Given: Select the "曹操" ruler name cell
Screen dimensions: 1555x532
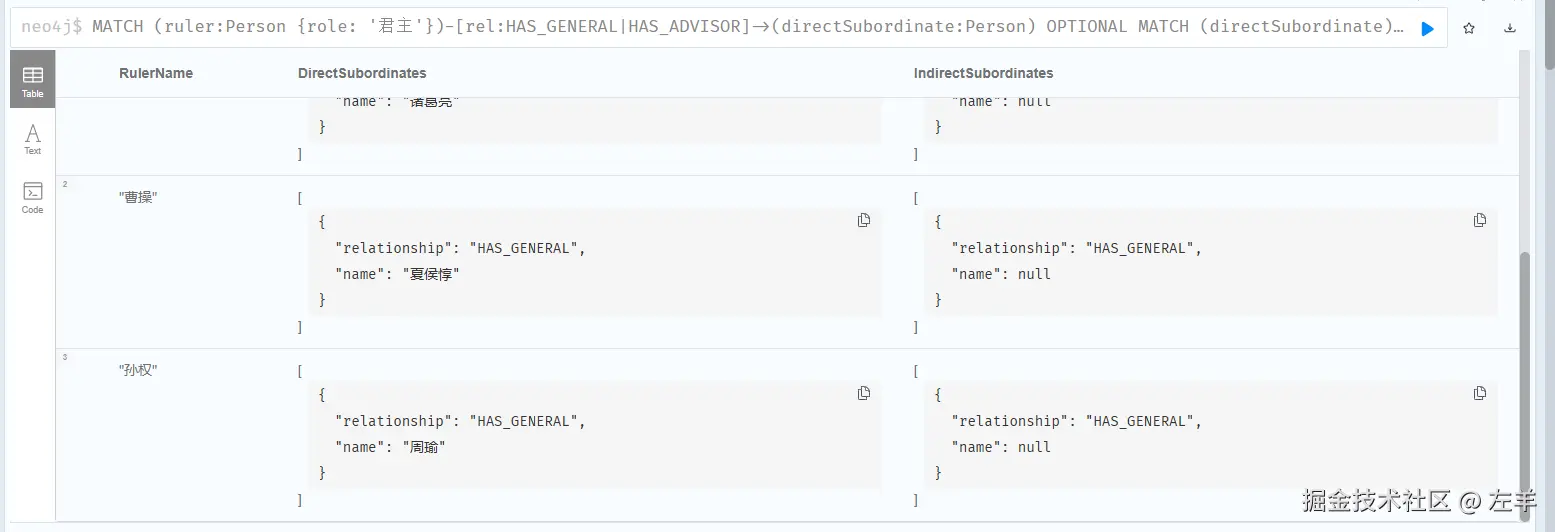Looking at the screenshot, I should (138, 197).
